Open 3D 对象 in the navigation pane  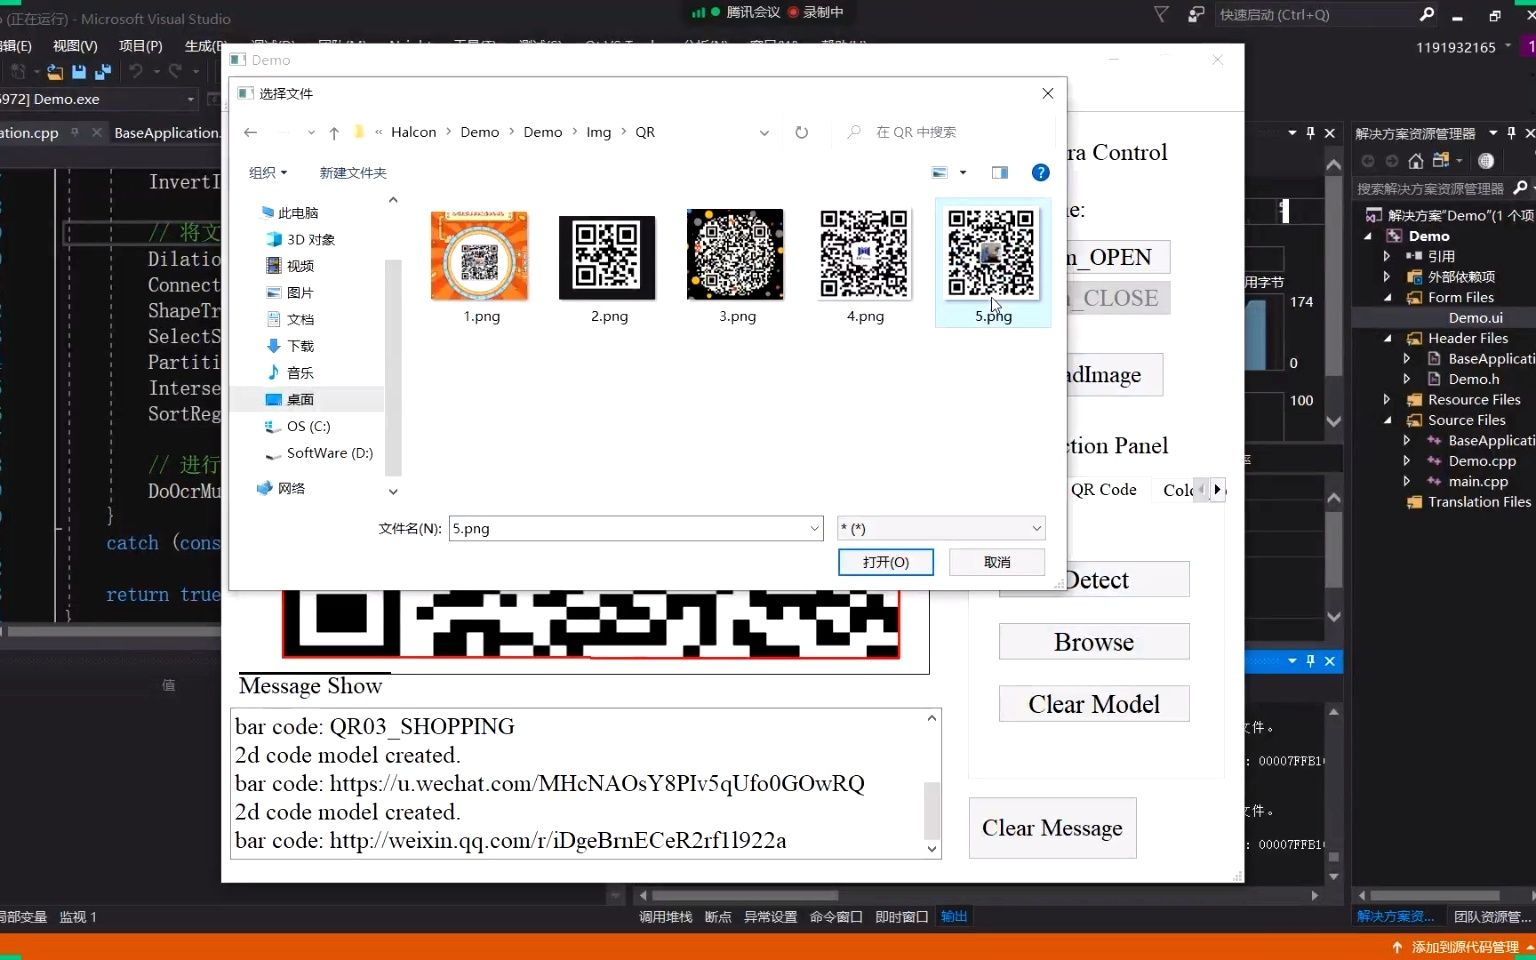[310, 239]
